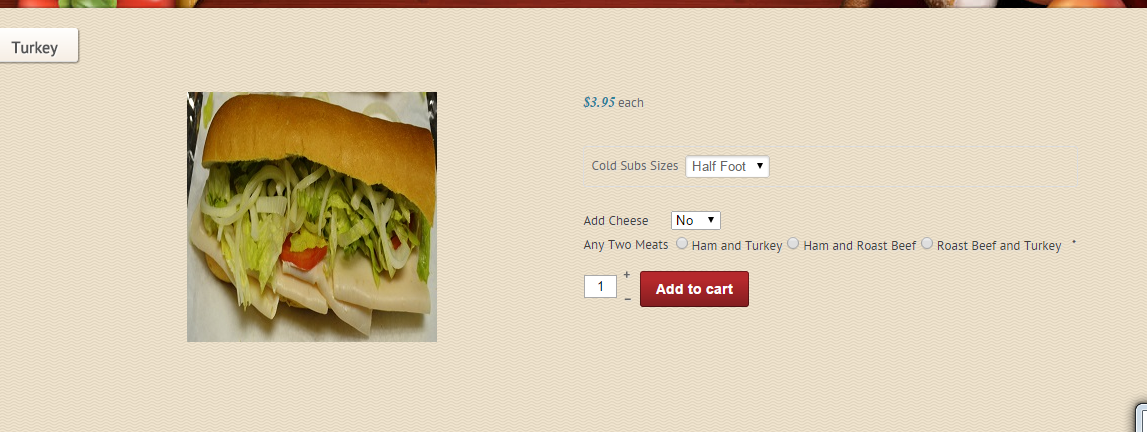Expand the Add Cheese dropdown
This screenshot has height=432, width=1147.
click(696, 220)
